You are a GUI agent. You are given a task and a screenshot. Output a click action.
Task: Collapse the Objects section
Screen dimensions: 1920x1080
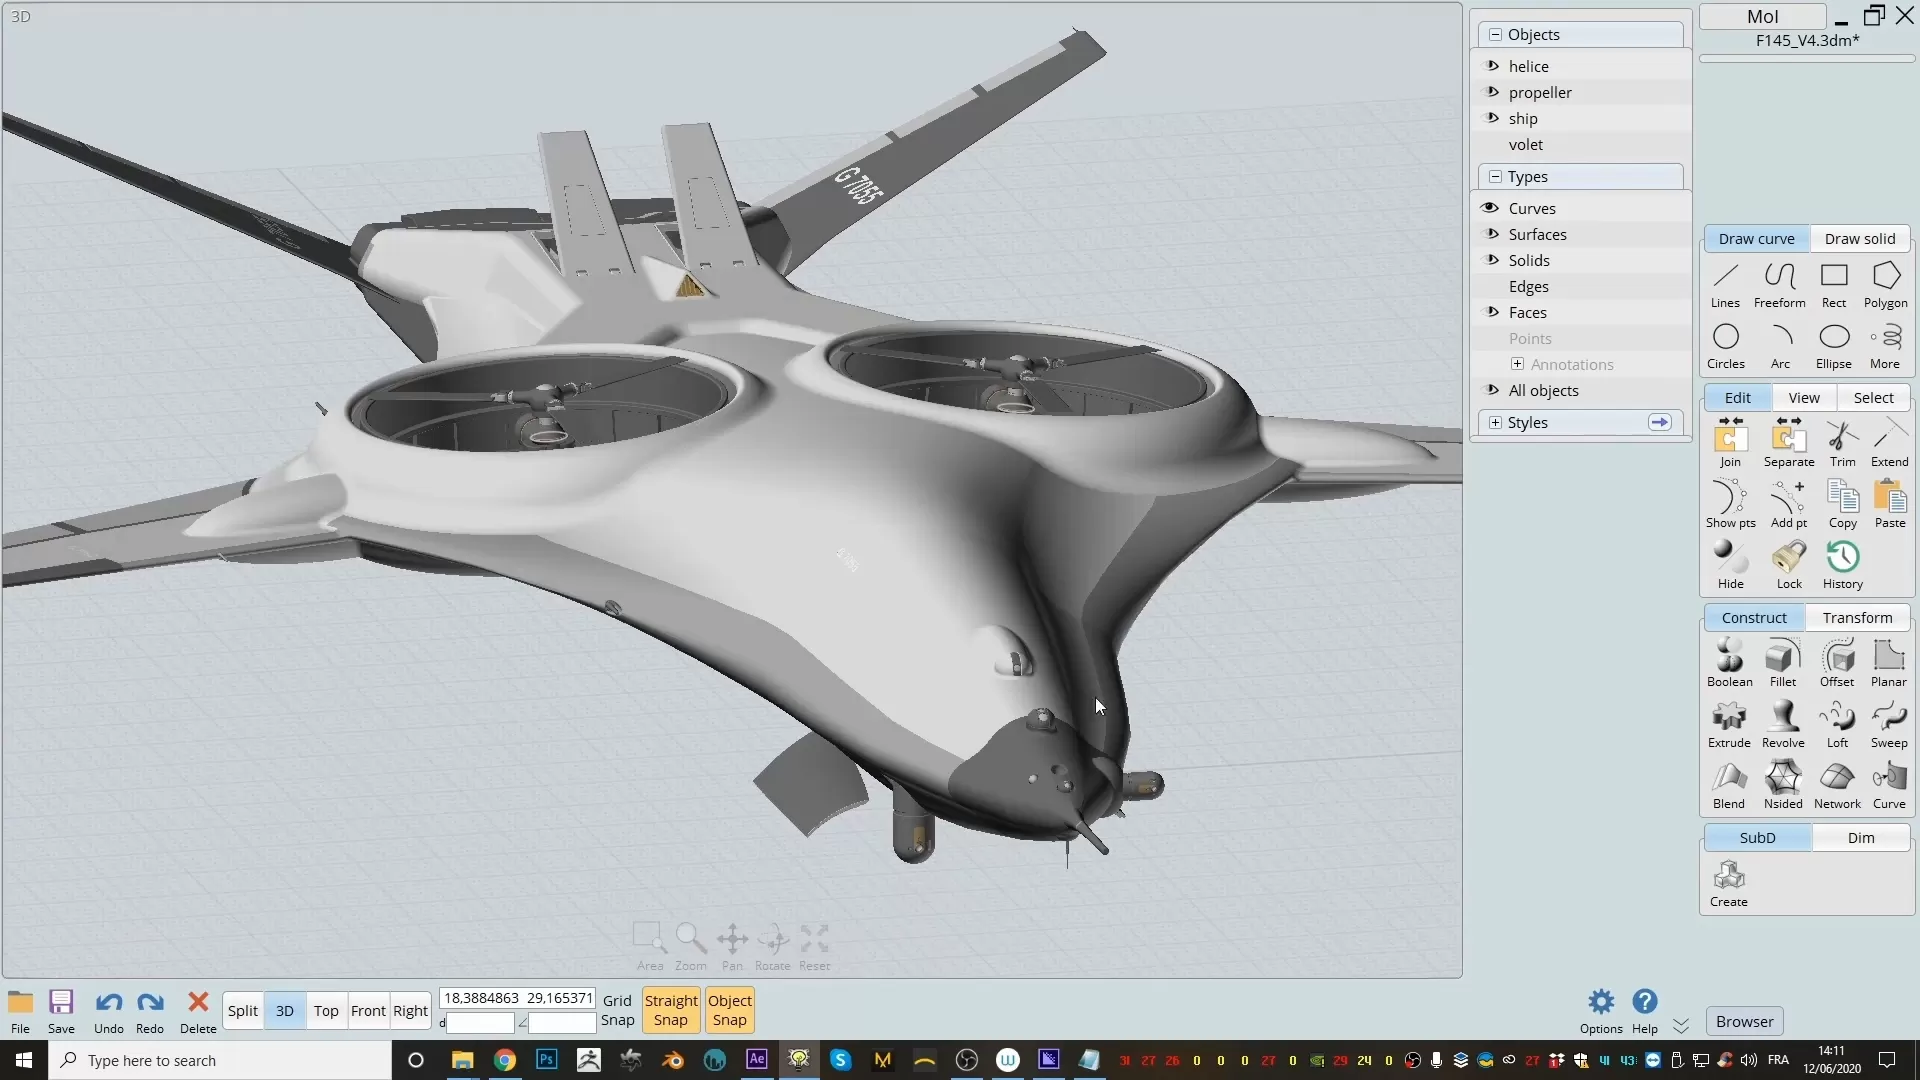tap(1495, 34)
